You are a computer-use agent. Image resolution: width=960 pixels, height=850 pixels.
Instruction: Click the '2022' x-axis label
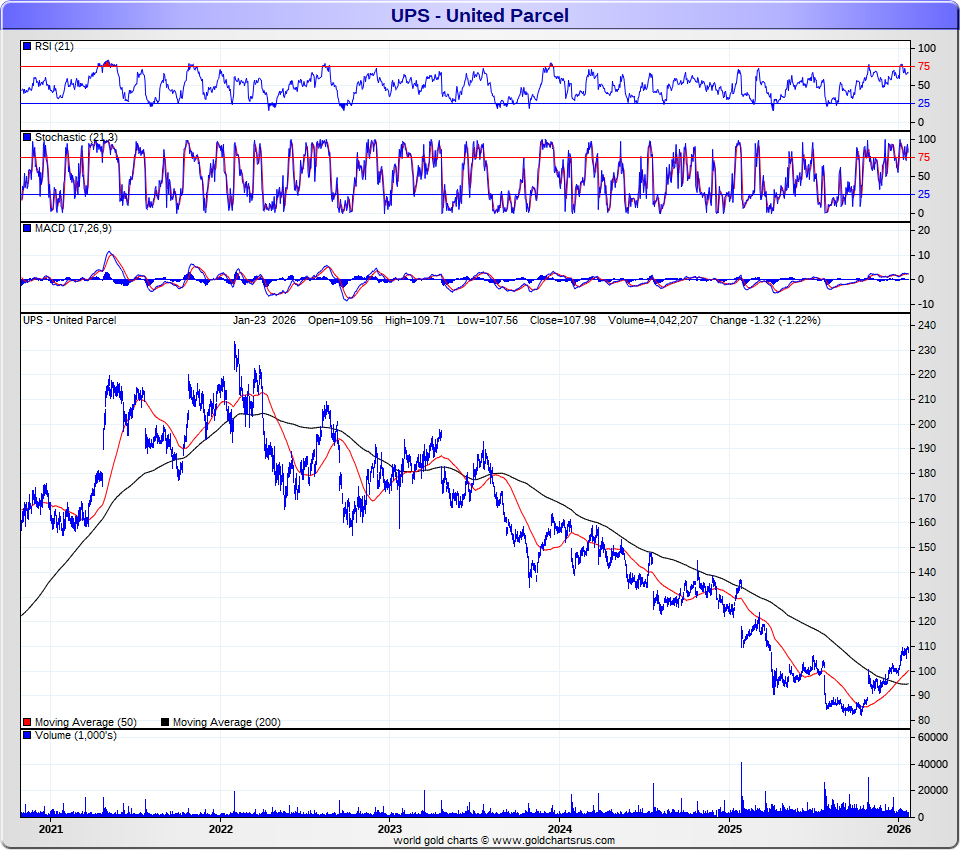pyautogui.click(x=221, y=829)
